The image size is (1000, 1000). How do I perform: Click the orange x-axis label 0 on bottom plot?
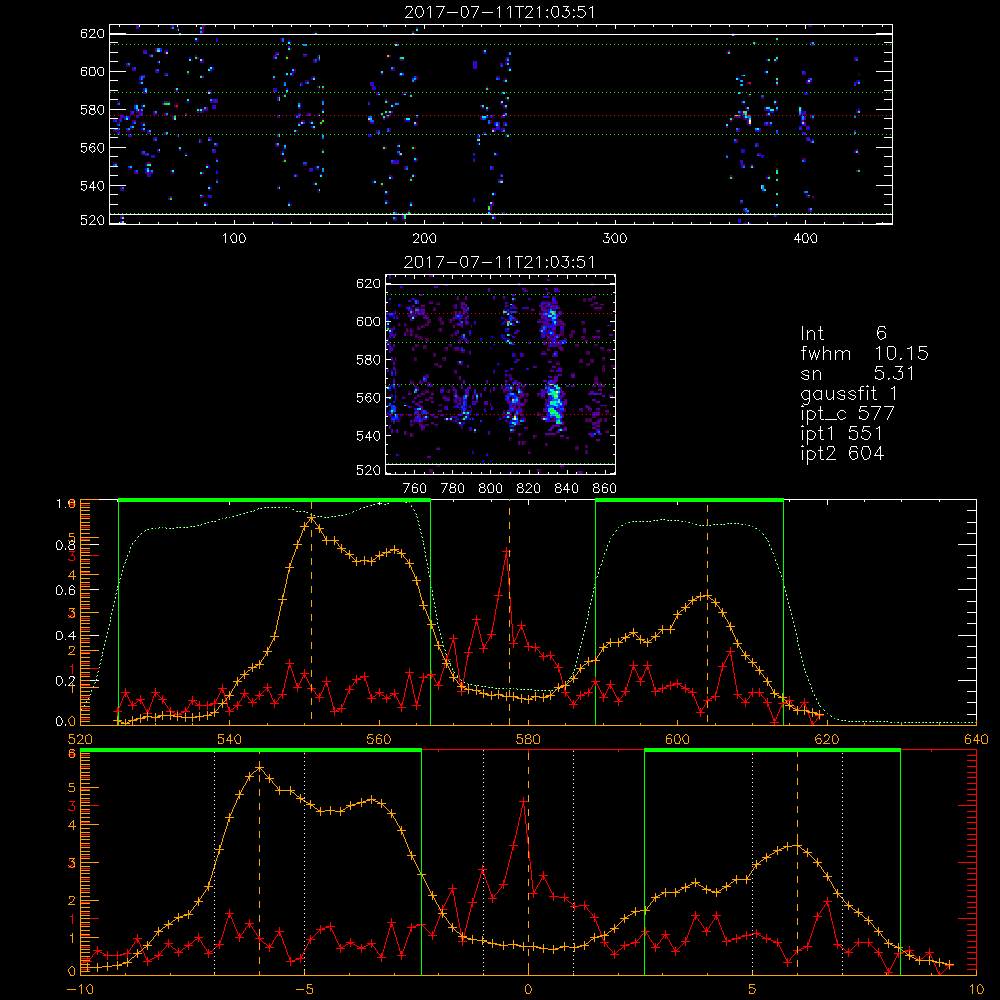click(528, 990)
